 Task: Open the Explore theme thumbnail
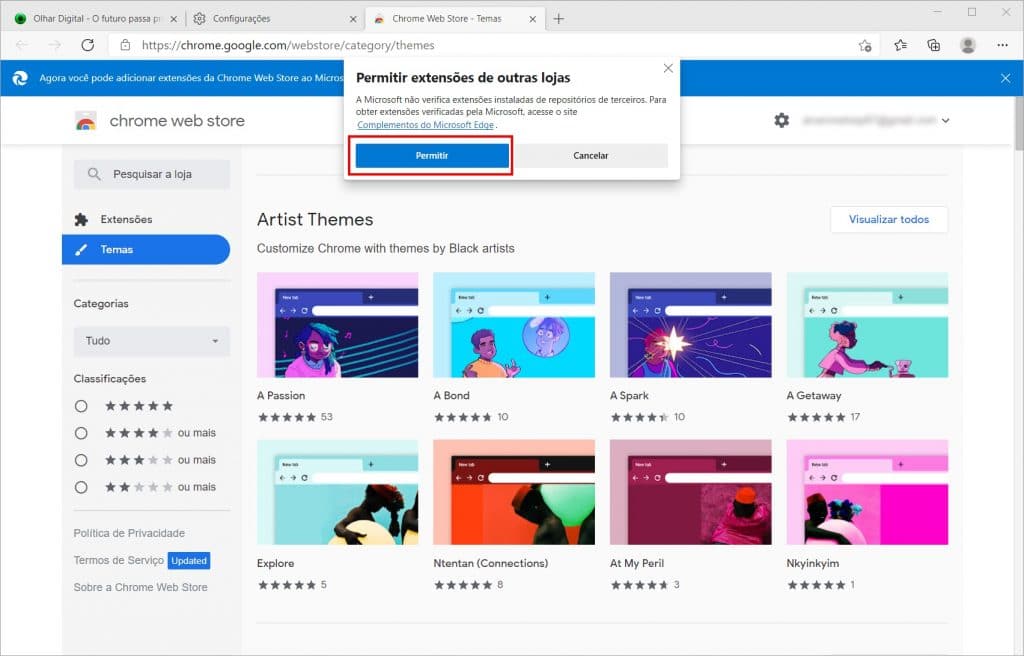click(338, 492)
